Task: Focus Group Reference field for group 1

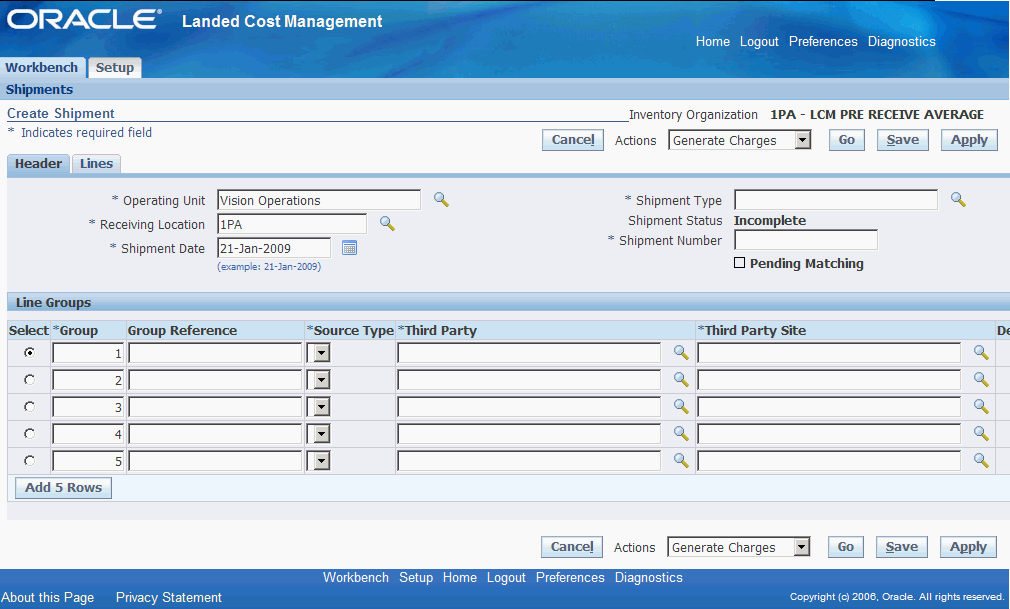Action: point(215,353)
